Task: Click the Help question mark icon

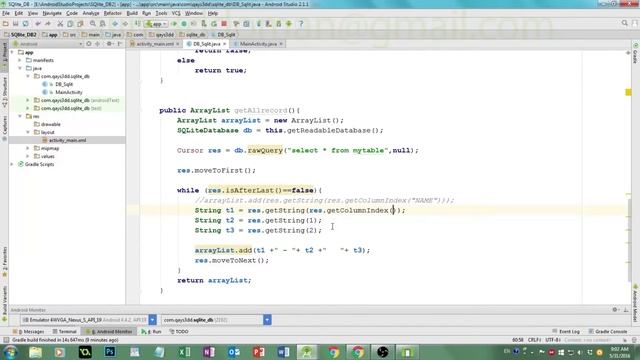Action: [x=301, y=24]
